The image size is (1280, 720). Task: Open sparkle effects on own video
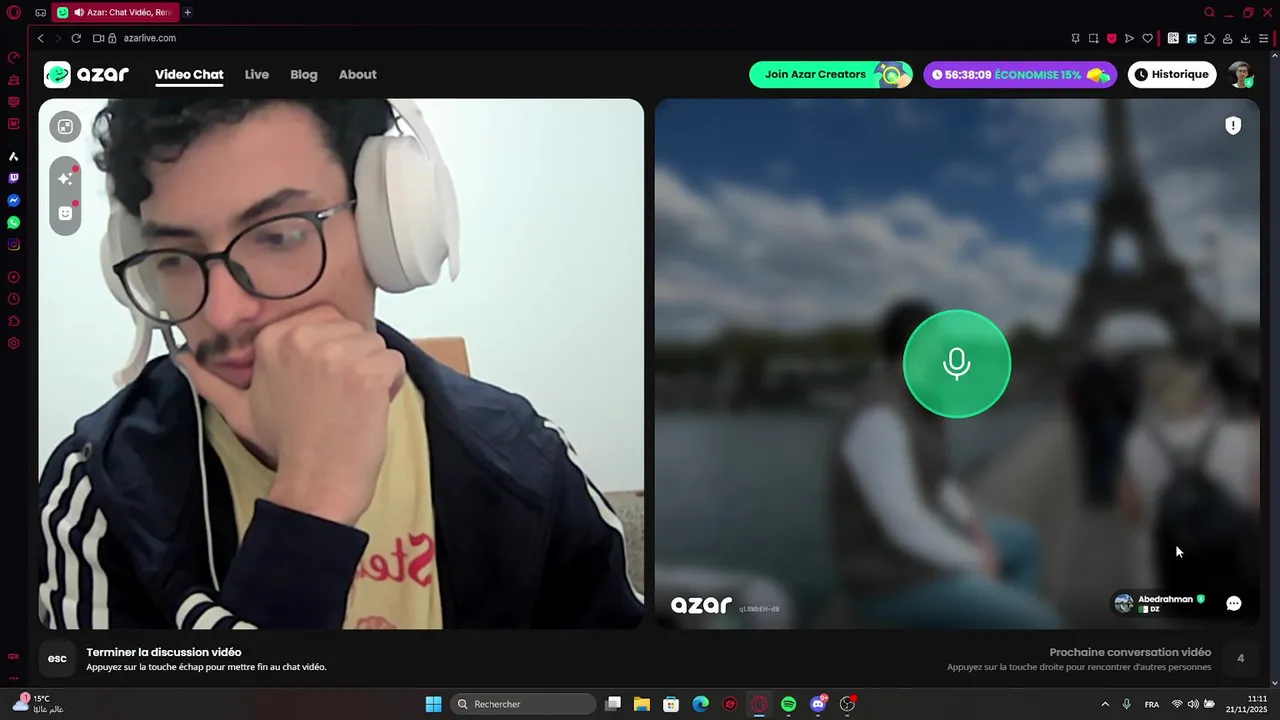click(x=65, y=178)
